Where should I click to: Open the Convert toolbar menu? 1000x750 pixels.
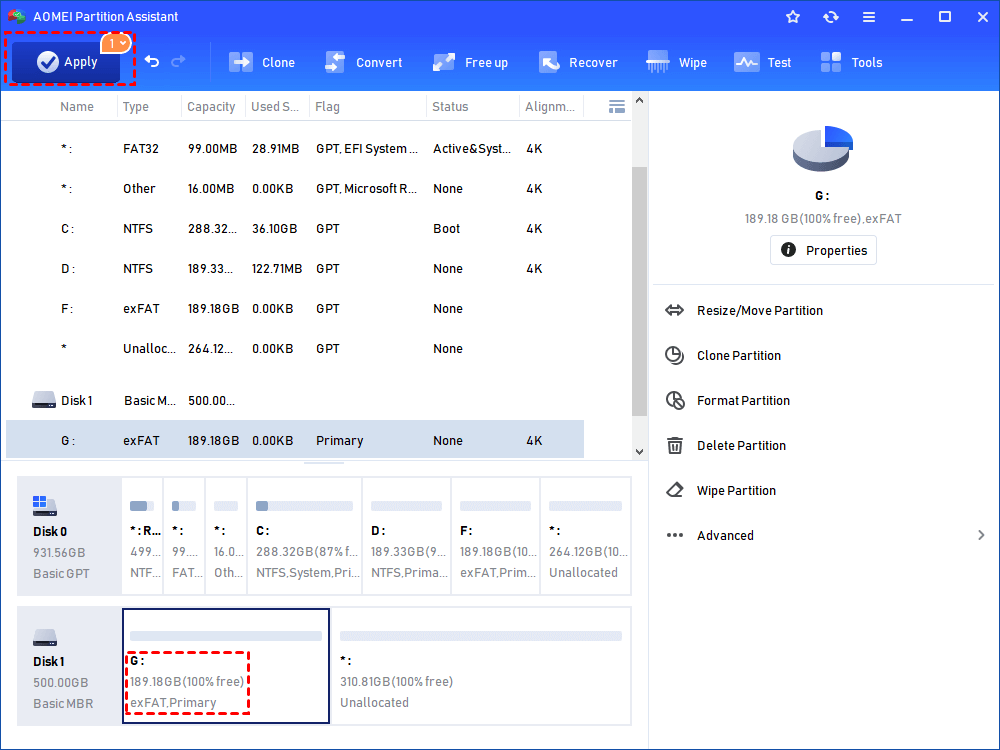(x=364, y=62)
